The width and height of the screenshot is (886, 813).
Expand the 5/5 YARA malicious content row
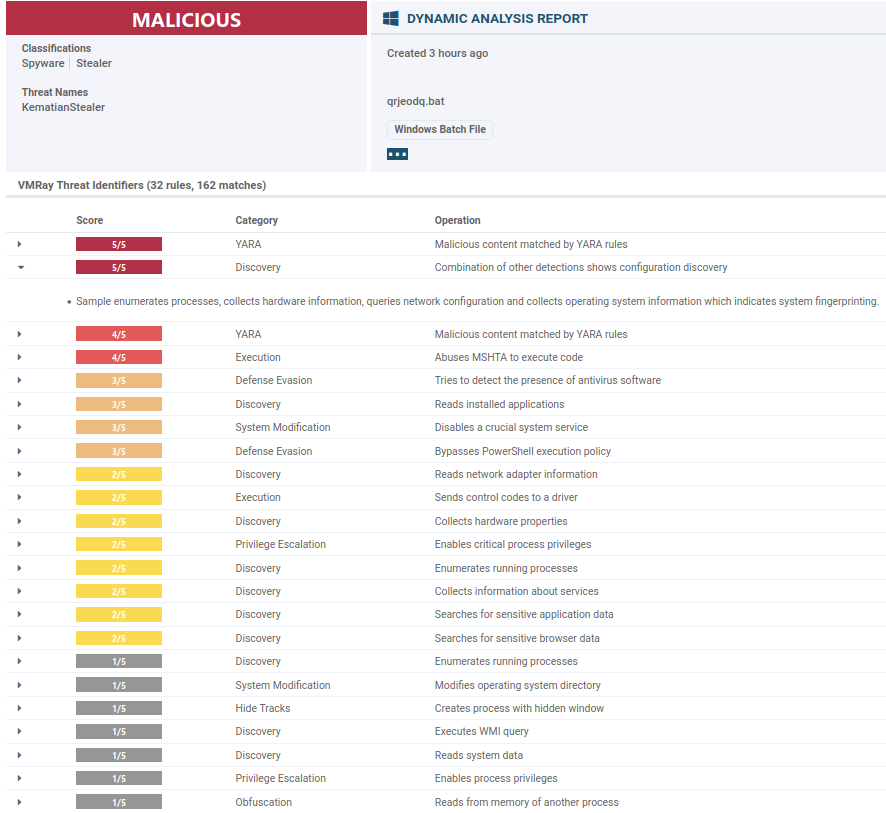pos(19,244)
